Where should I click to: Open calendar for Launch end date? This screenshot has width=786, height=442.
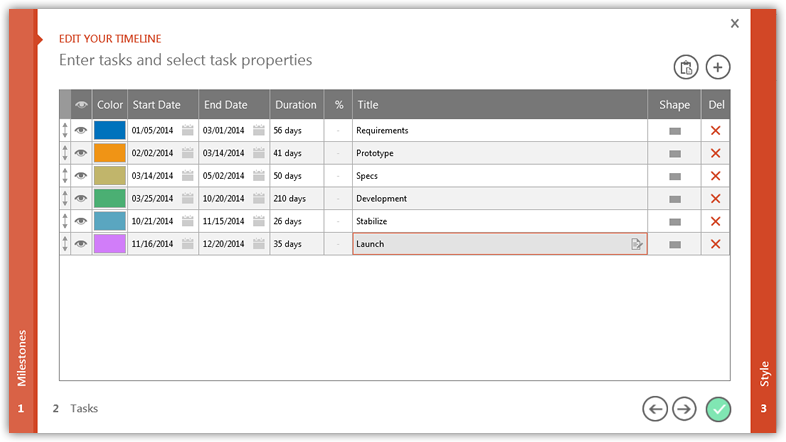pos(259,244)
